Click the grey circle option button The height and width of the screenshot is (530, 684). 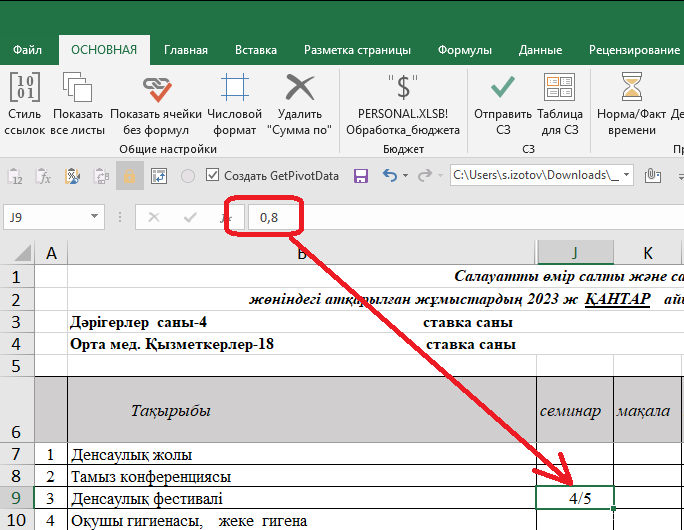point(188,176)
